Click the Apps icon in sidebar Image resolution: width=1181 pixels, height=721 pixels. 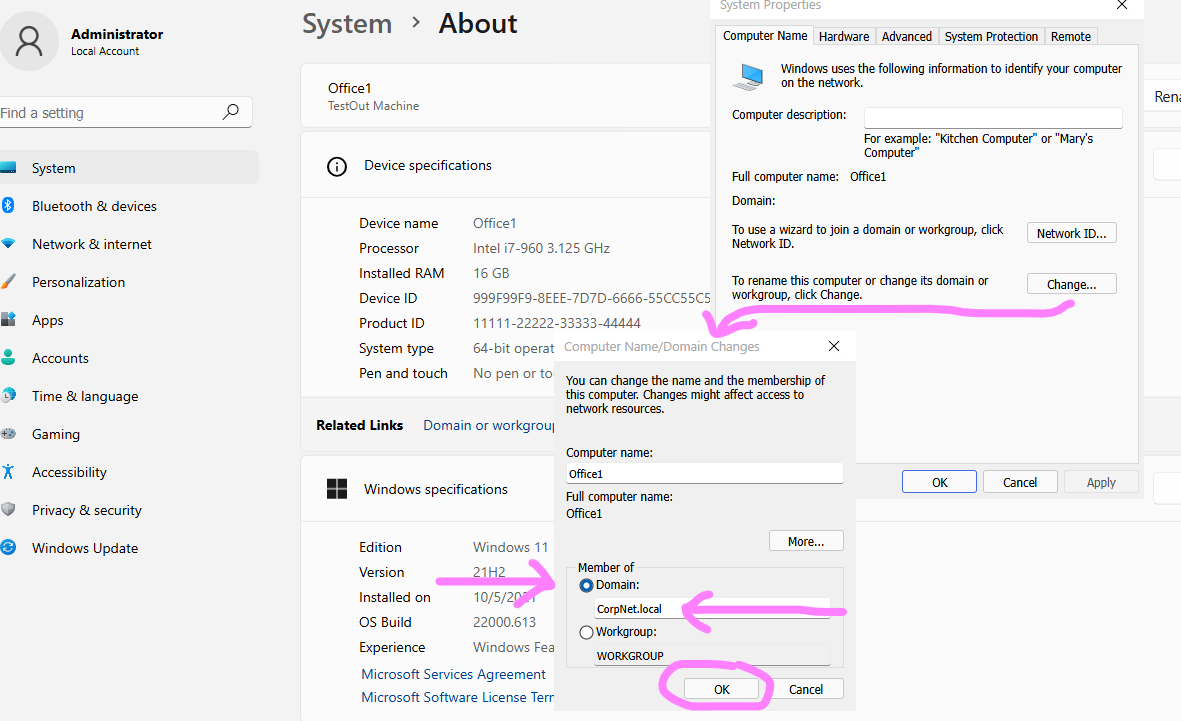pyautogui.click(x=8, y=319)
